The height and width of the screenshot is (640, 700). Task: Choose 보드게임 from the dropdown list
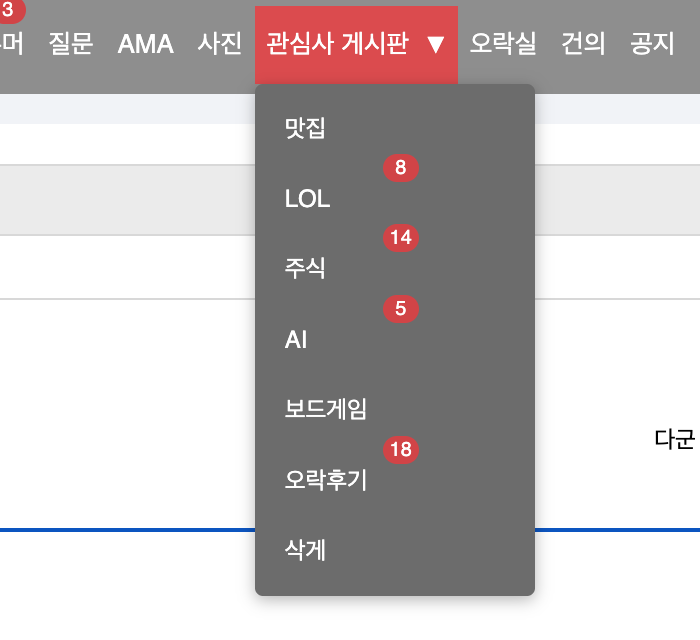pyautogui.click(x=326, y=410)
